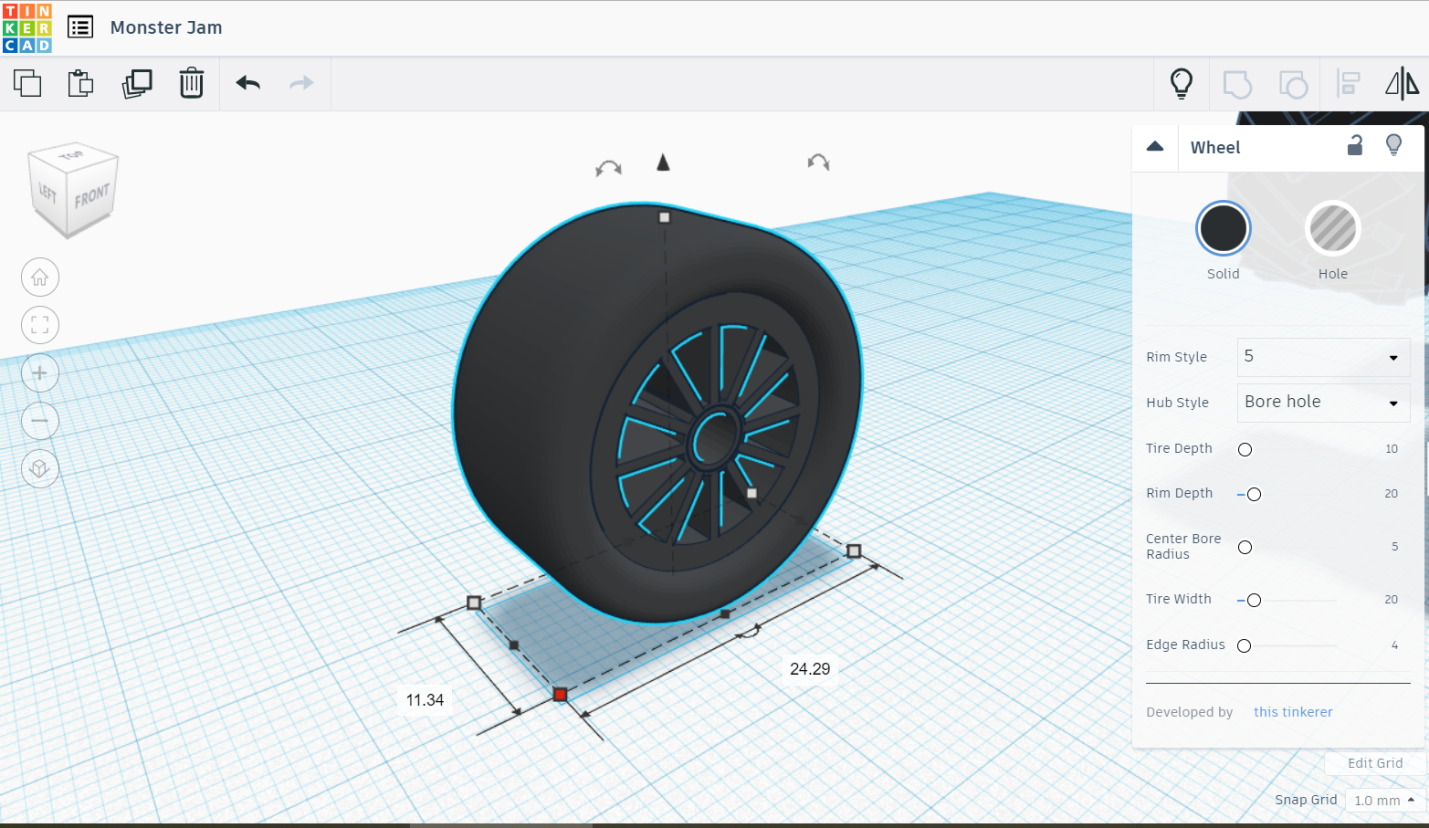Redo with the forward arrow icon
The width and height of the screenshot is (1429, 828).
click(301, 83)
